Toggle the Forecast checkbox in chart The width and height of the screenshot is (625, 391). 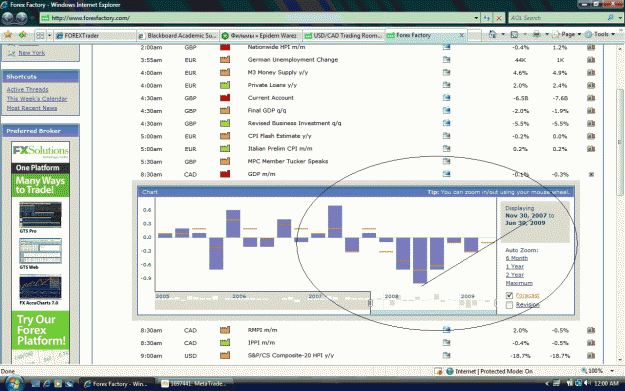[x=509, y=295]
